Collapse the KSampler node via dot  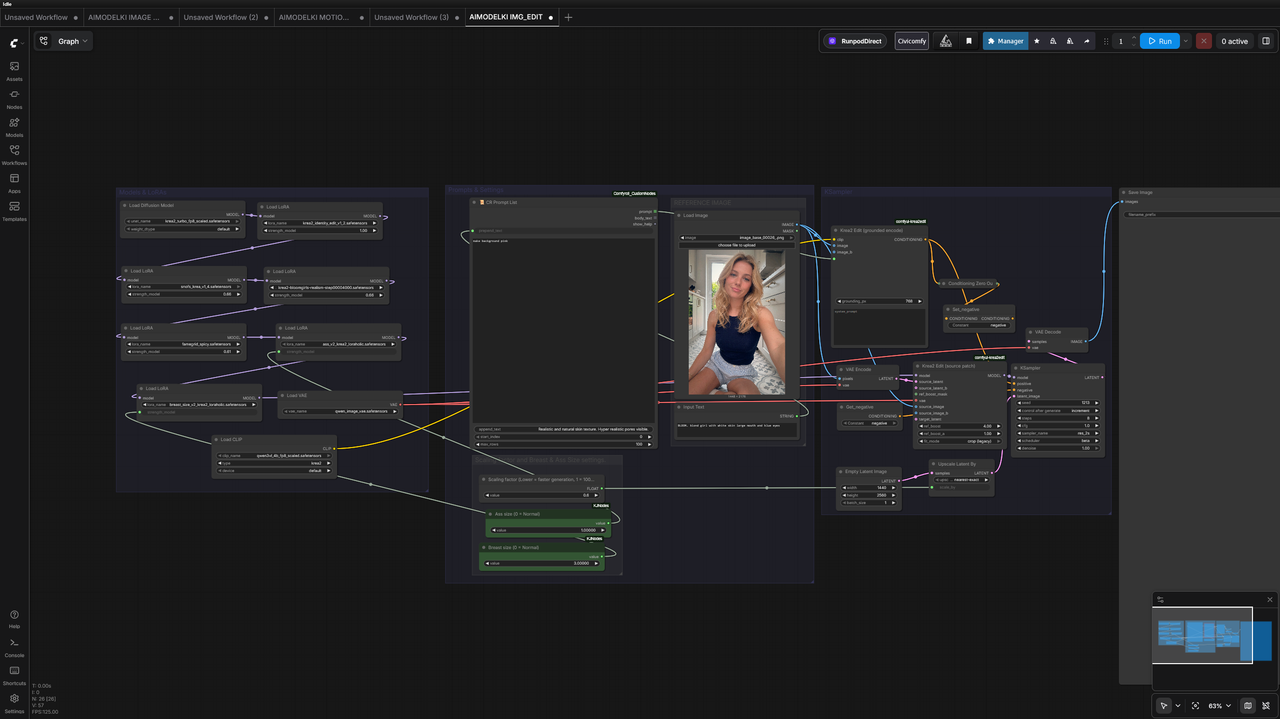(x=1015, y=368)
